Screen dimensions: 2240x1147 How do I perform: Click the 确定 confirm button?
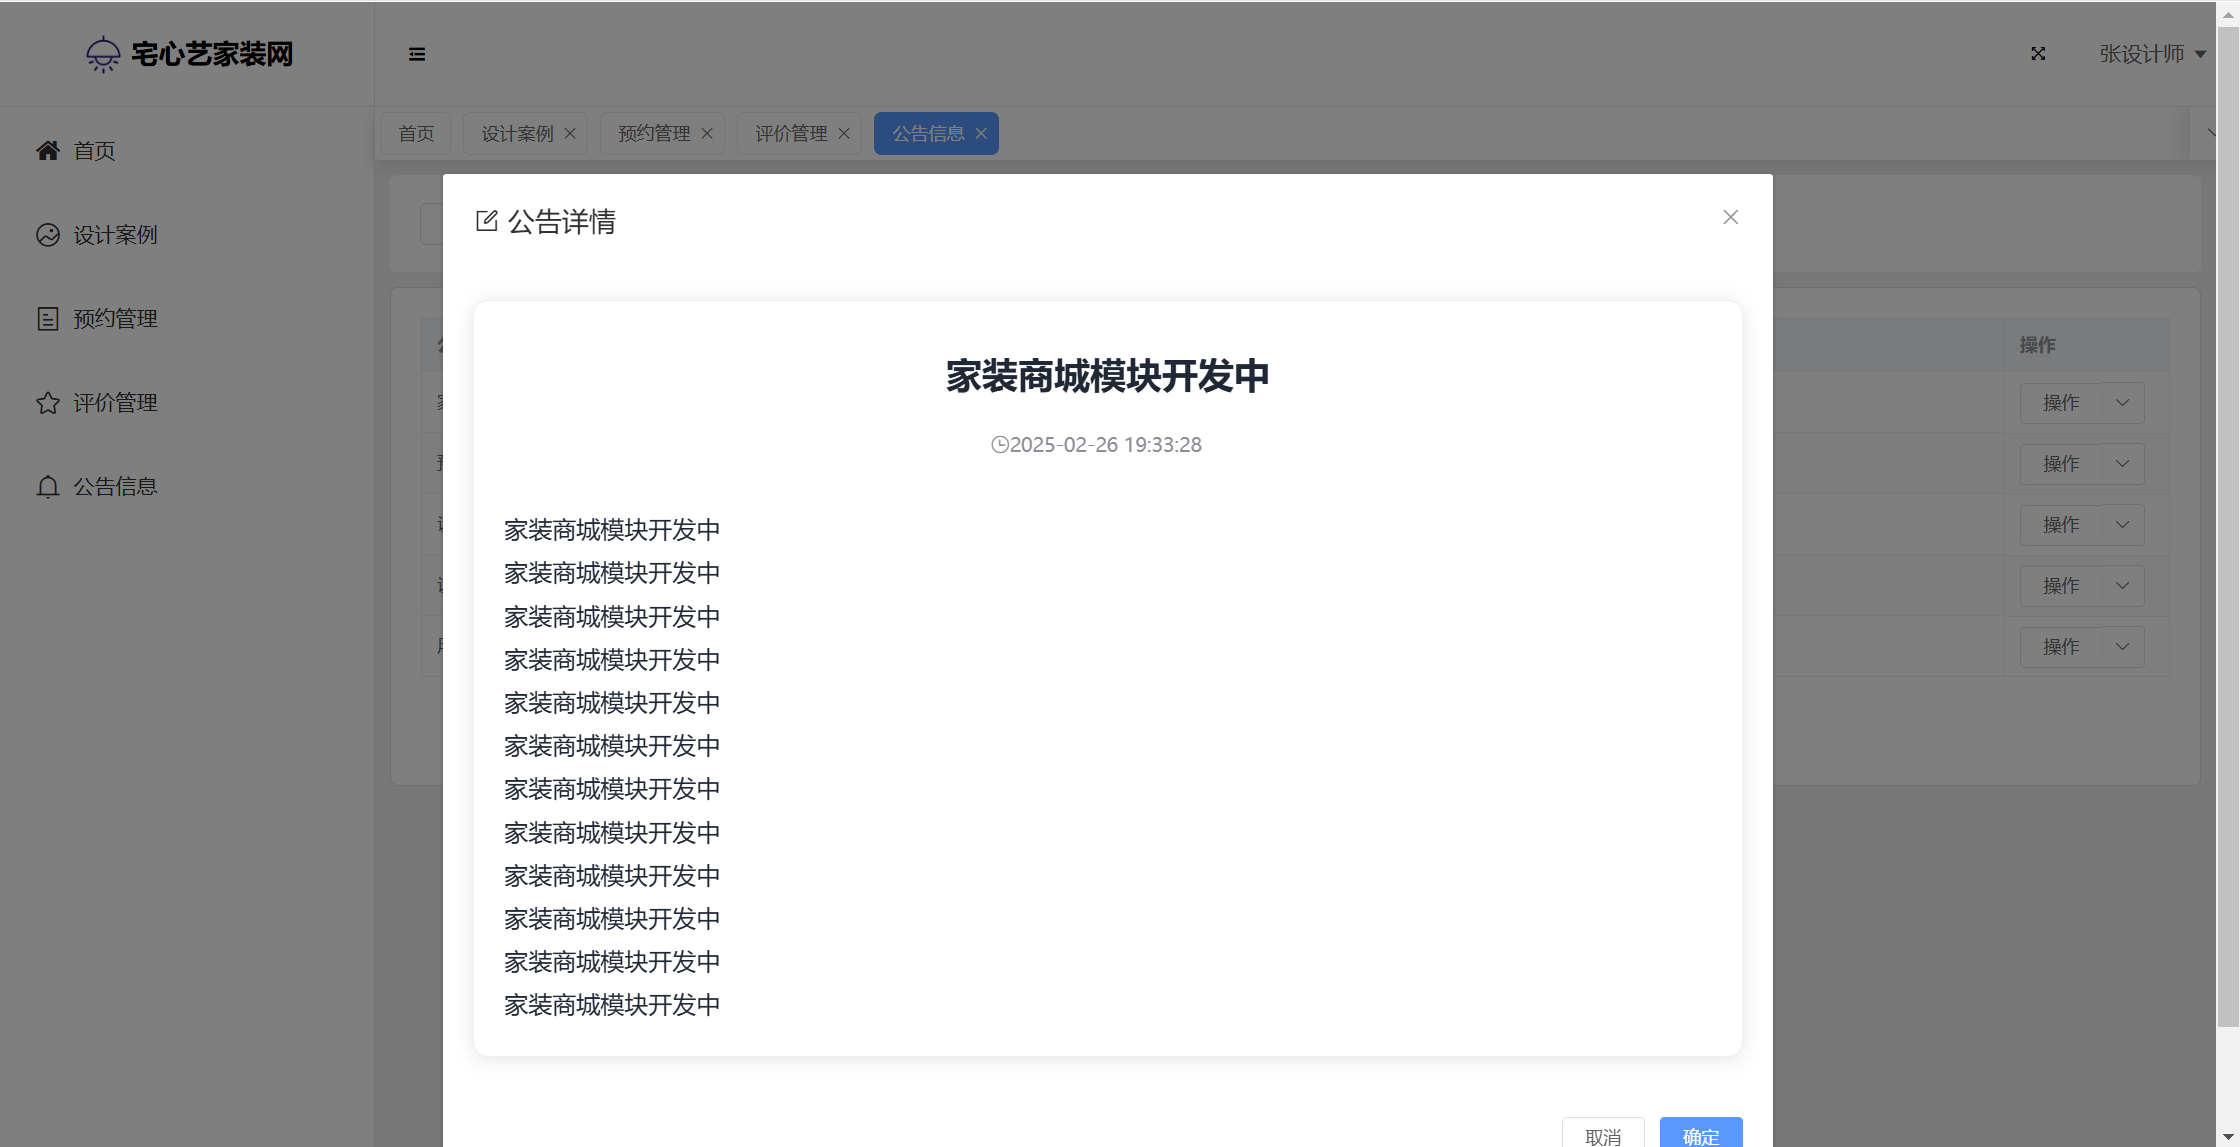[x=1700, y=1134]
